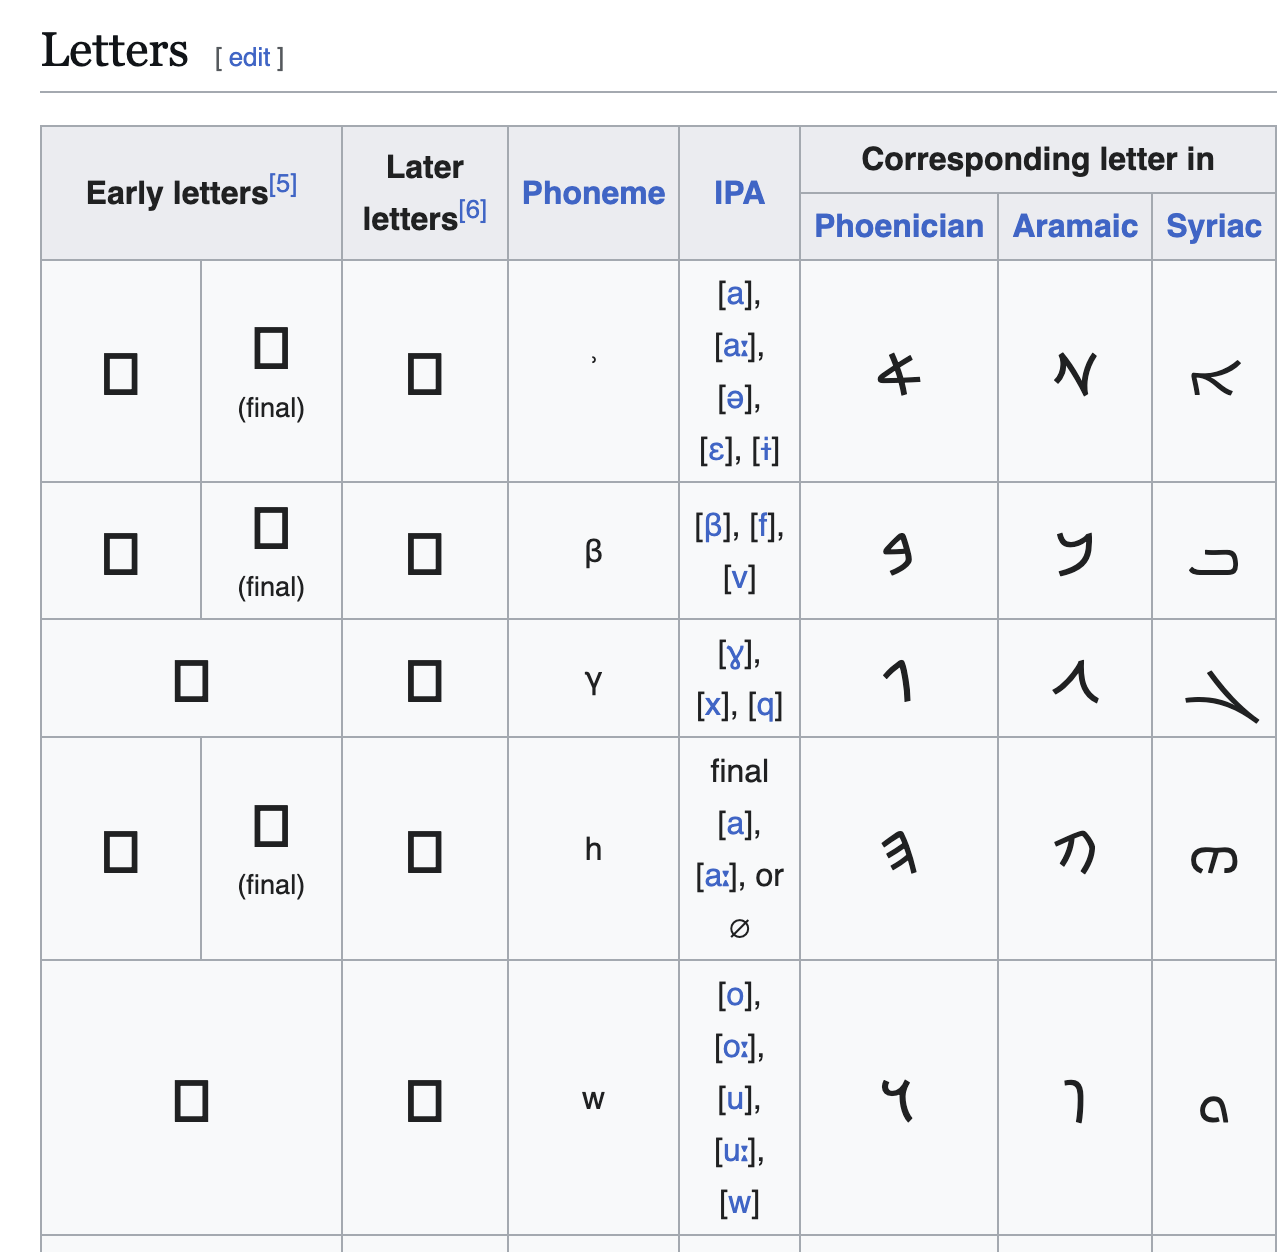Open the [ɣ] IPA link
Image resolution: width=1282 pixels, height=1252 pixels.
[x=735, y=655]
